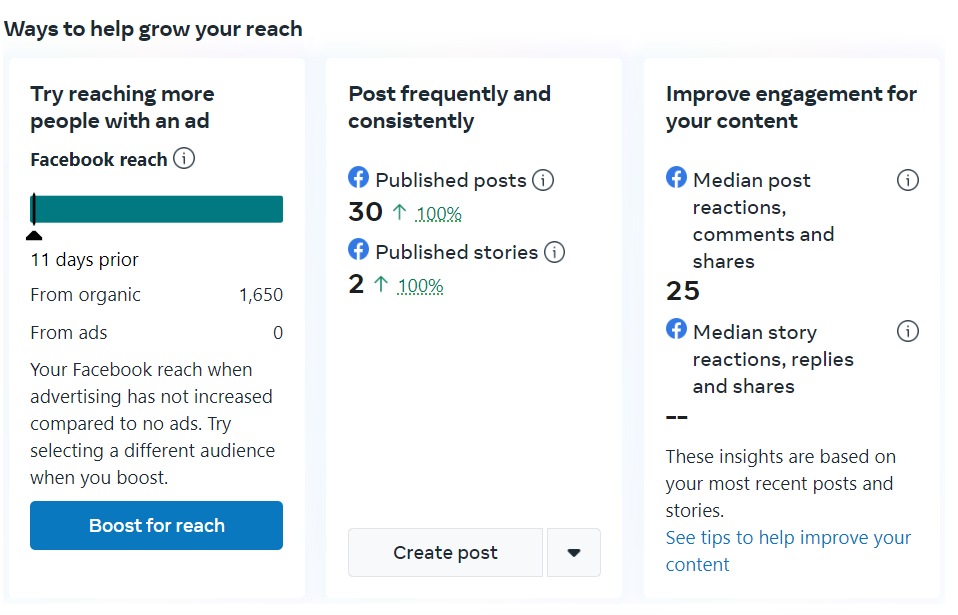
Task: Show info for Median story reactions
Action: coord(907,332)
